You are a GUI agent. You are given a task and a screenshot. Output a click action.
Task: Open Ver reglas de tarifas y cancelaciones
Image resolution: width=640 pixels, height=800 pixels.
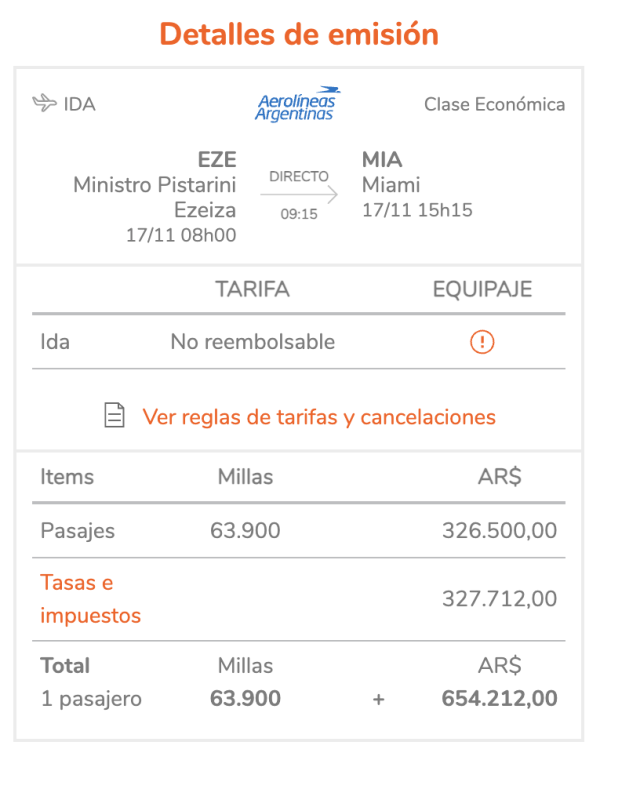(319, 417)
